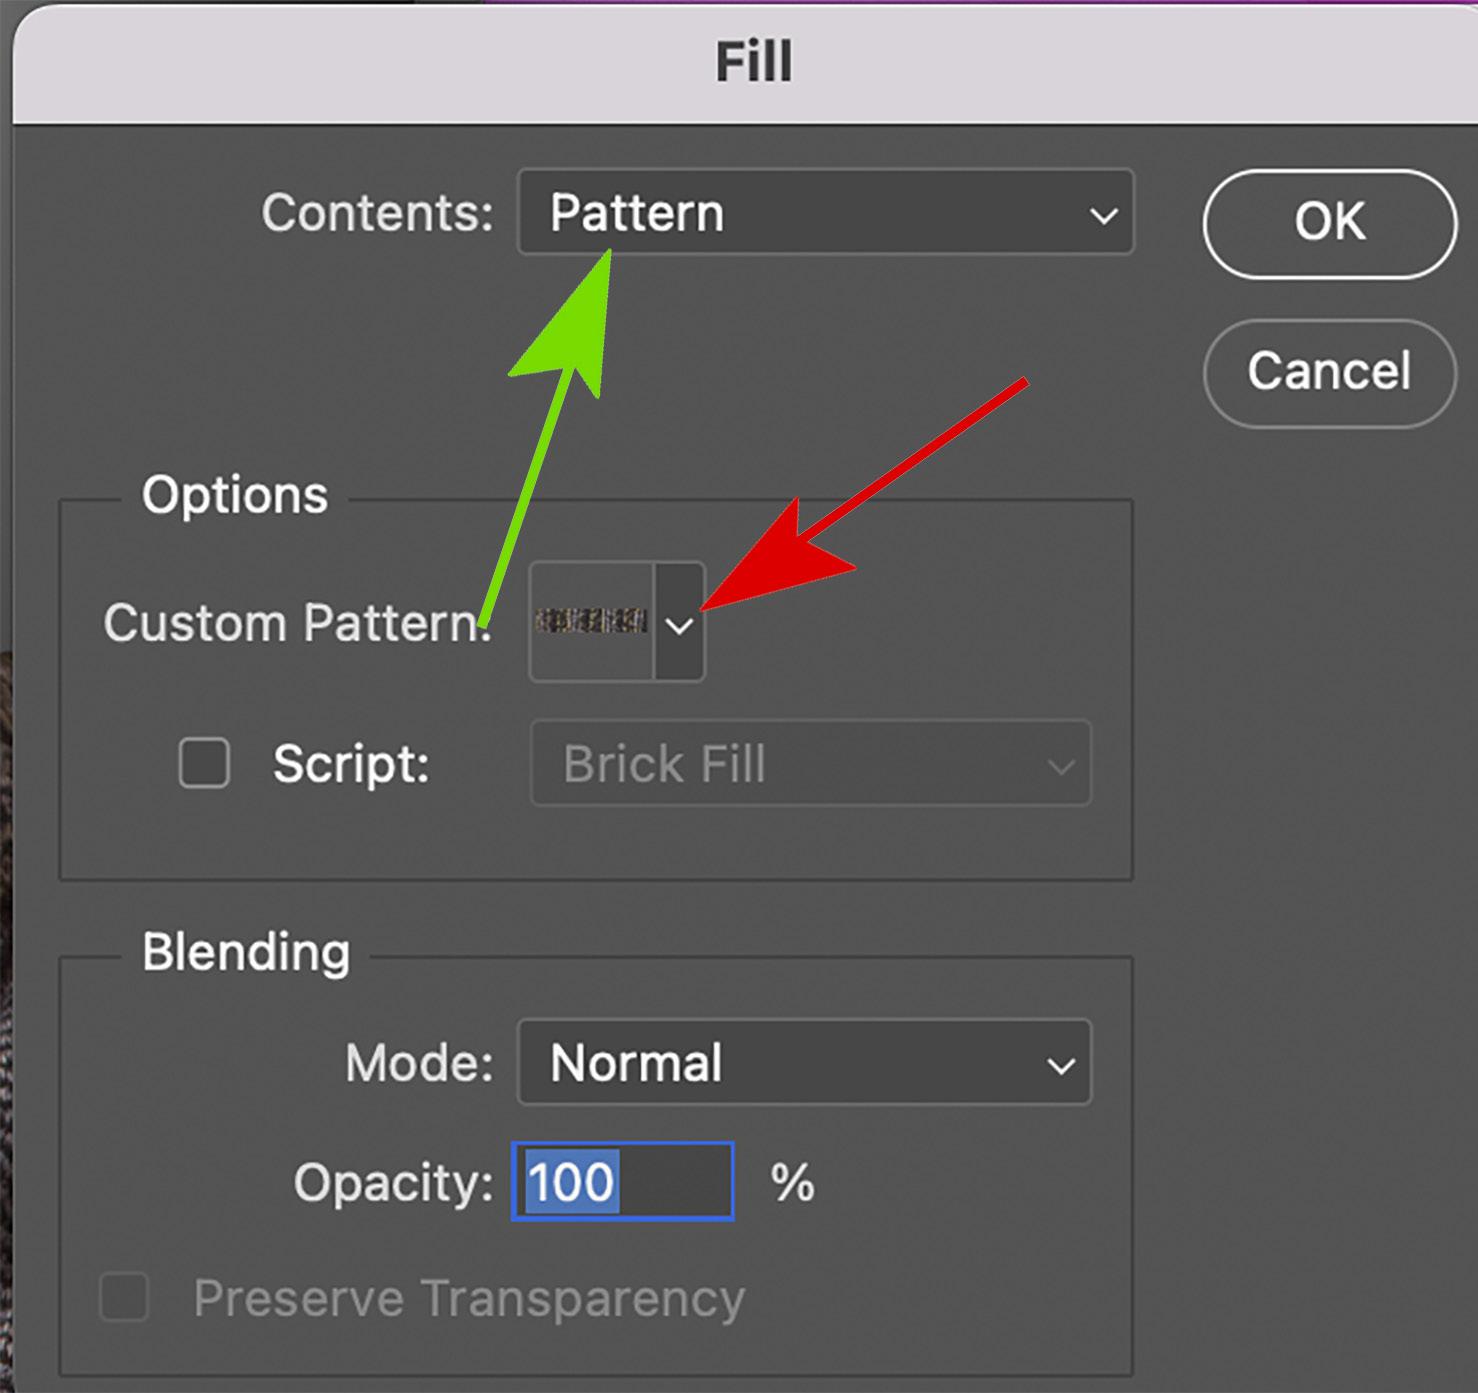Screen dimensions: 1478x1393
Task: Click the Script label text
Action: click(351, 764)
